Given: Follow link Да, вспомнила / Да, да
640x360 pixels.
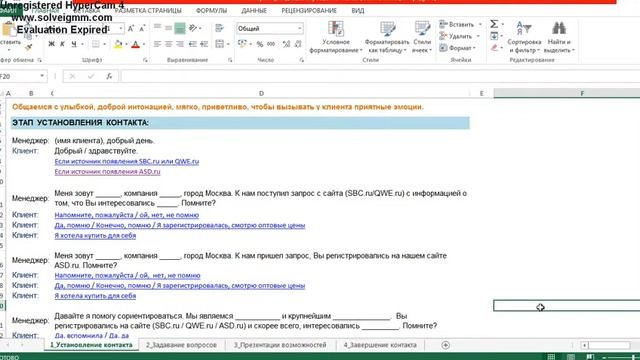Looking at the screenshot, I should [x=91, y=336].
